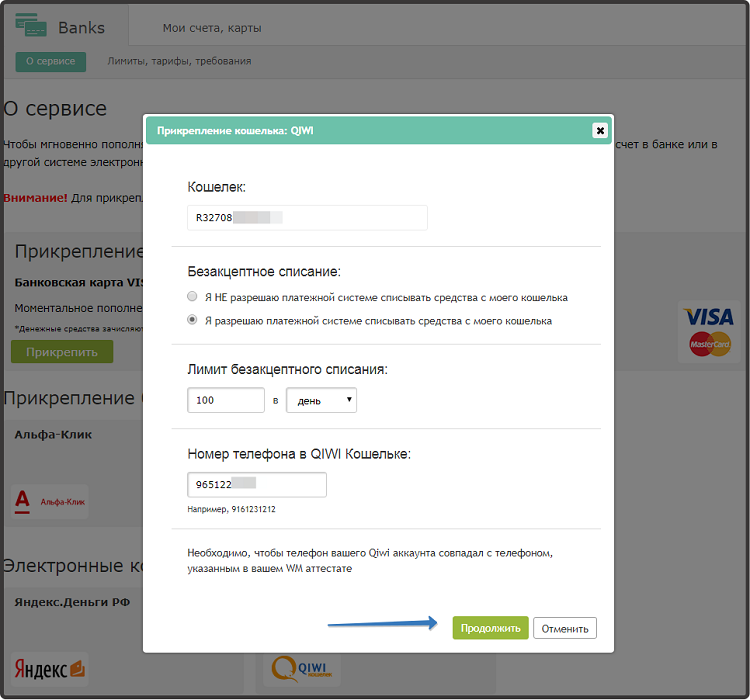Open 'Мои счета, карты' menu item
This screenshot has height=700, width=750.
click(x=212, y=28)
